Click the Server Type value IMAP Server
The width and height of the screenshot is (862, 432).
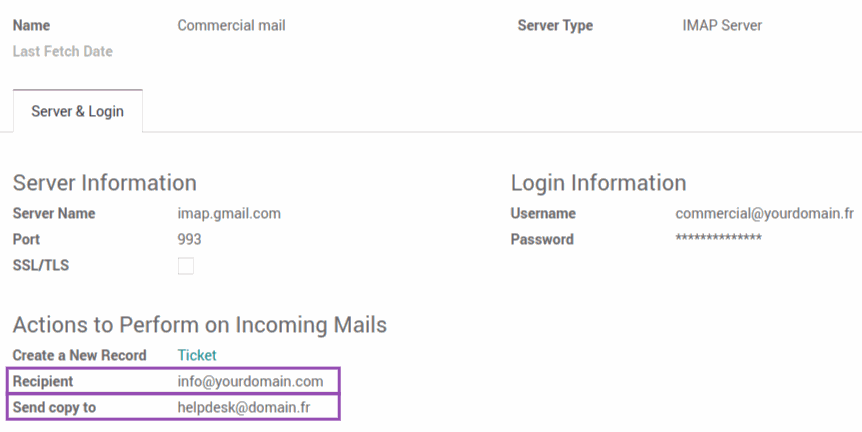point(722,25)
